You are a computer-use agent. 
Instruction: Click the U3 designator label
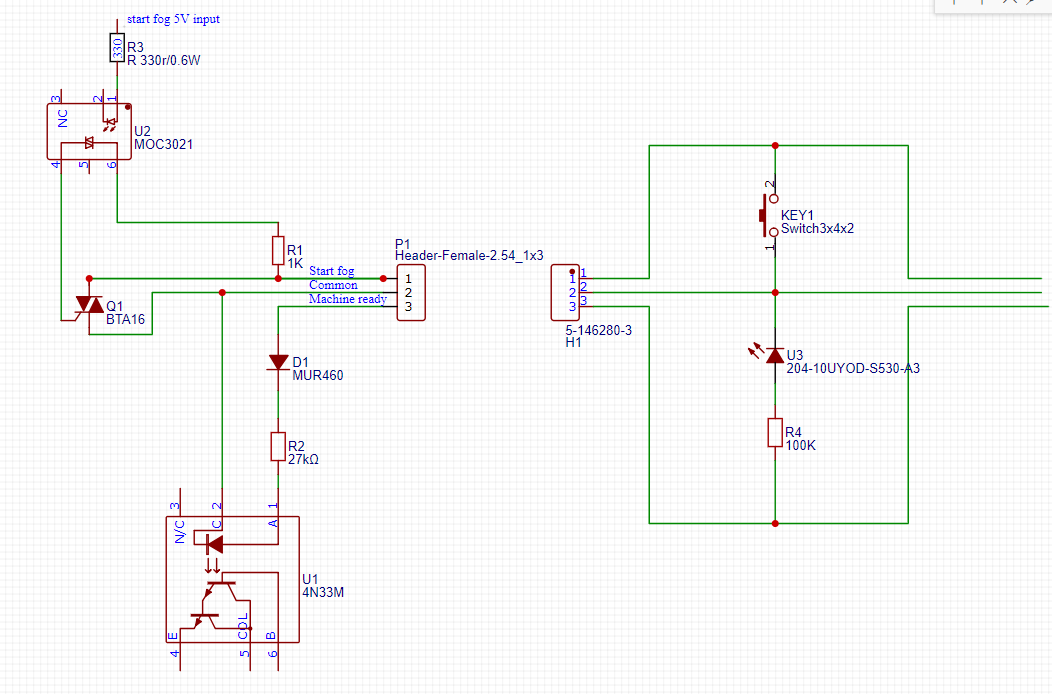(x=794, y=355)
